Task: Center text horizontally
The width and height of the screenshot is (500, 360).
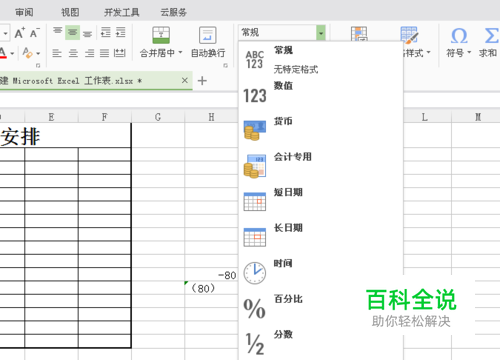Action: (x=73, y=53)
